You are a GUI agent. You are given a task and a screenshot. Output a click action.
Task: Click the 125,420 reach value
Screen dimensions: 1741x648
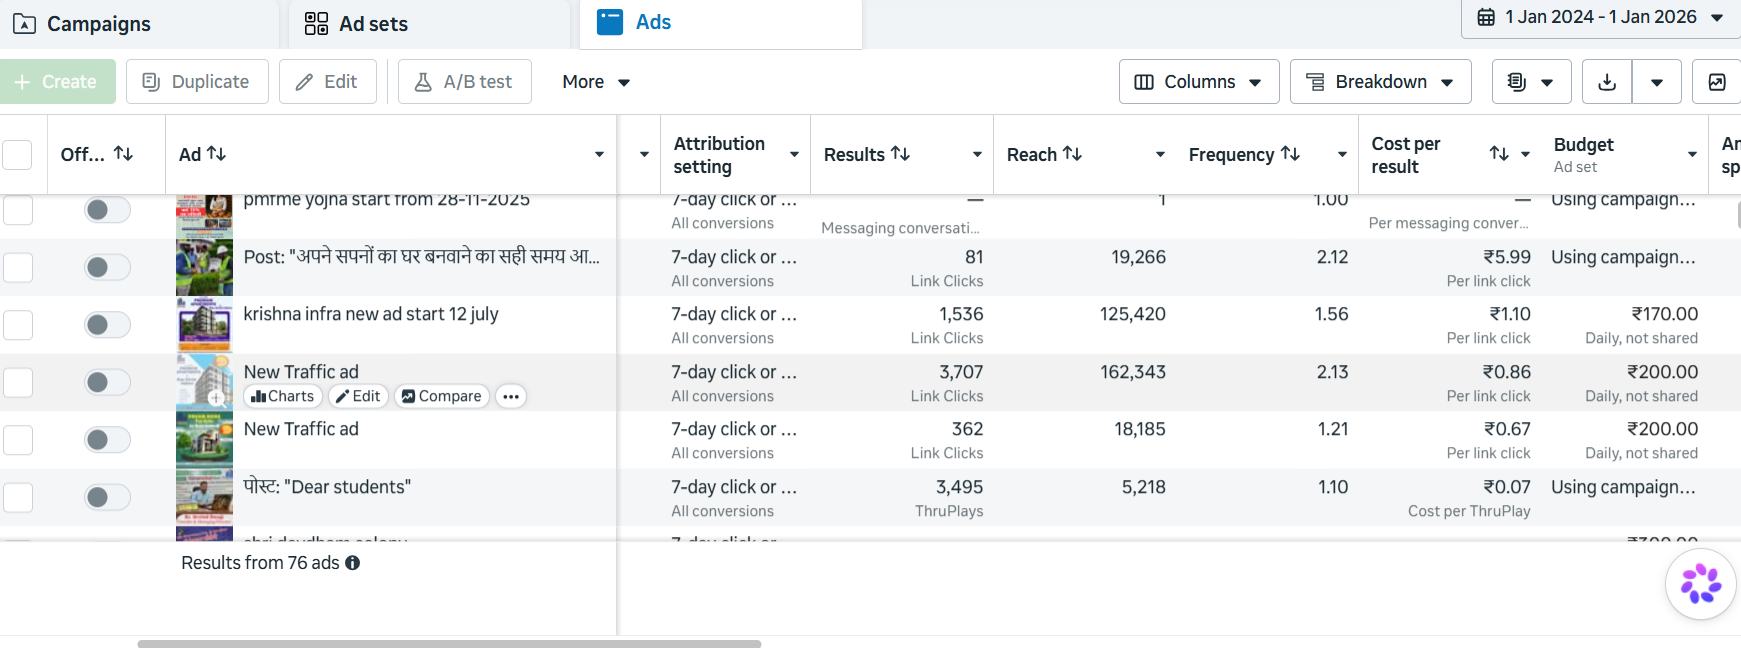pos(1133,314)
